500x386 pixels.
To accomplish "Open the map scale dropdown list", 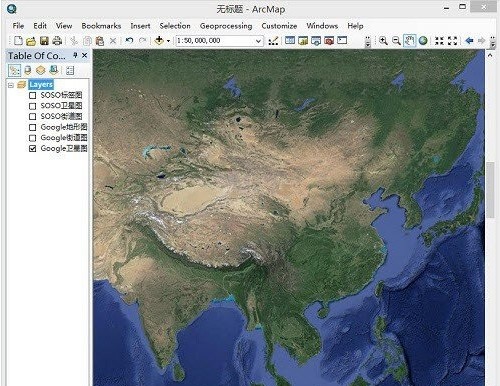I will (258, 41).
